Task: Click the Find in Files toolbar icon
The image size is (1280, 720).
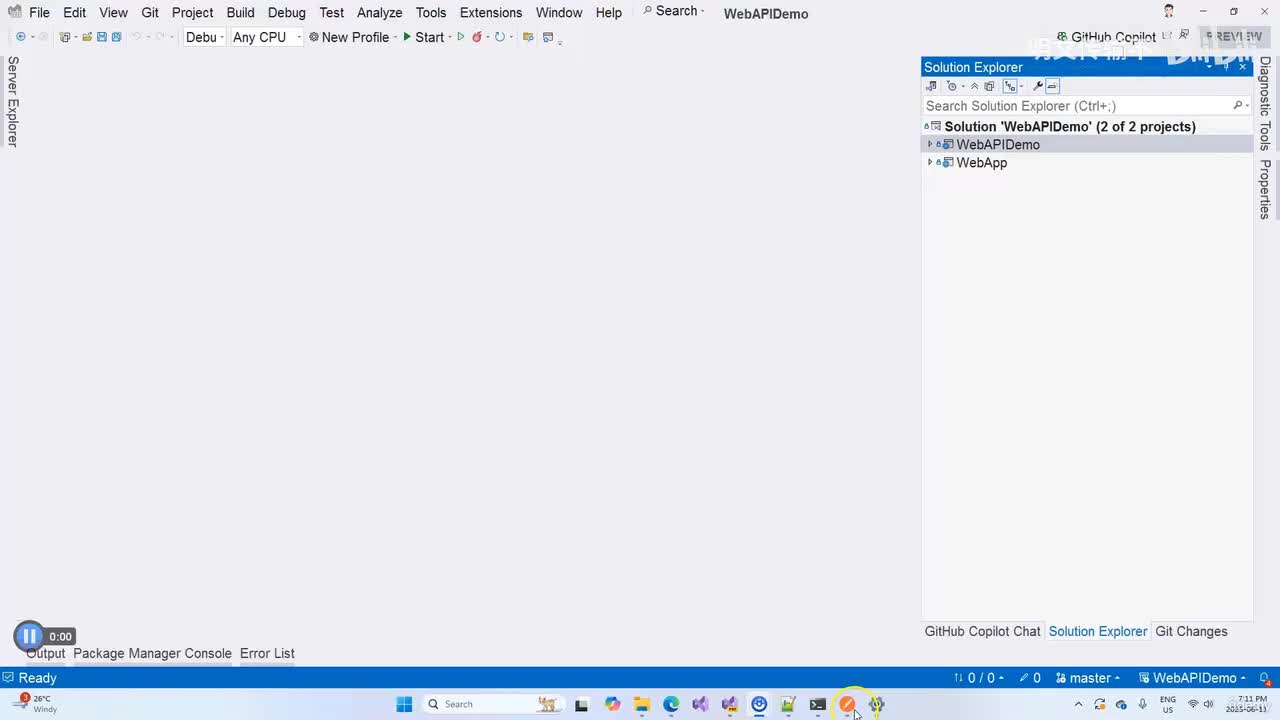Action: pyautogui.click(x=528, y=37)
